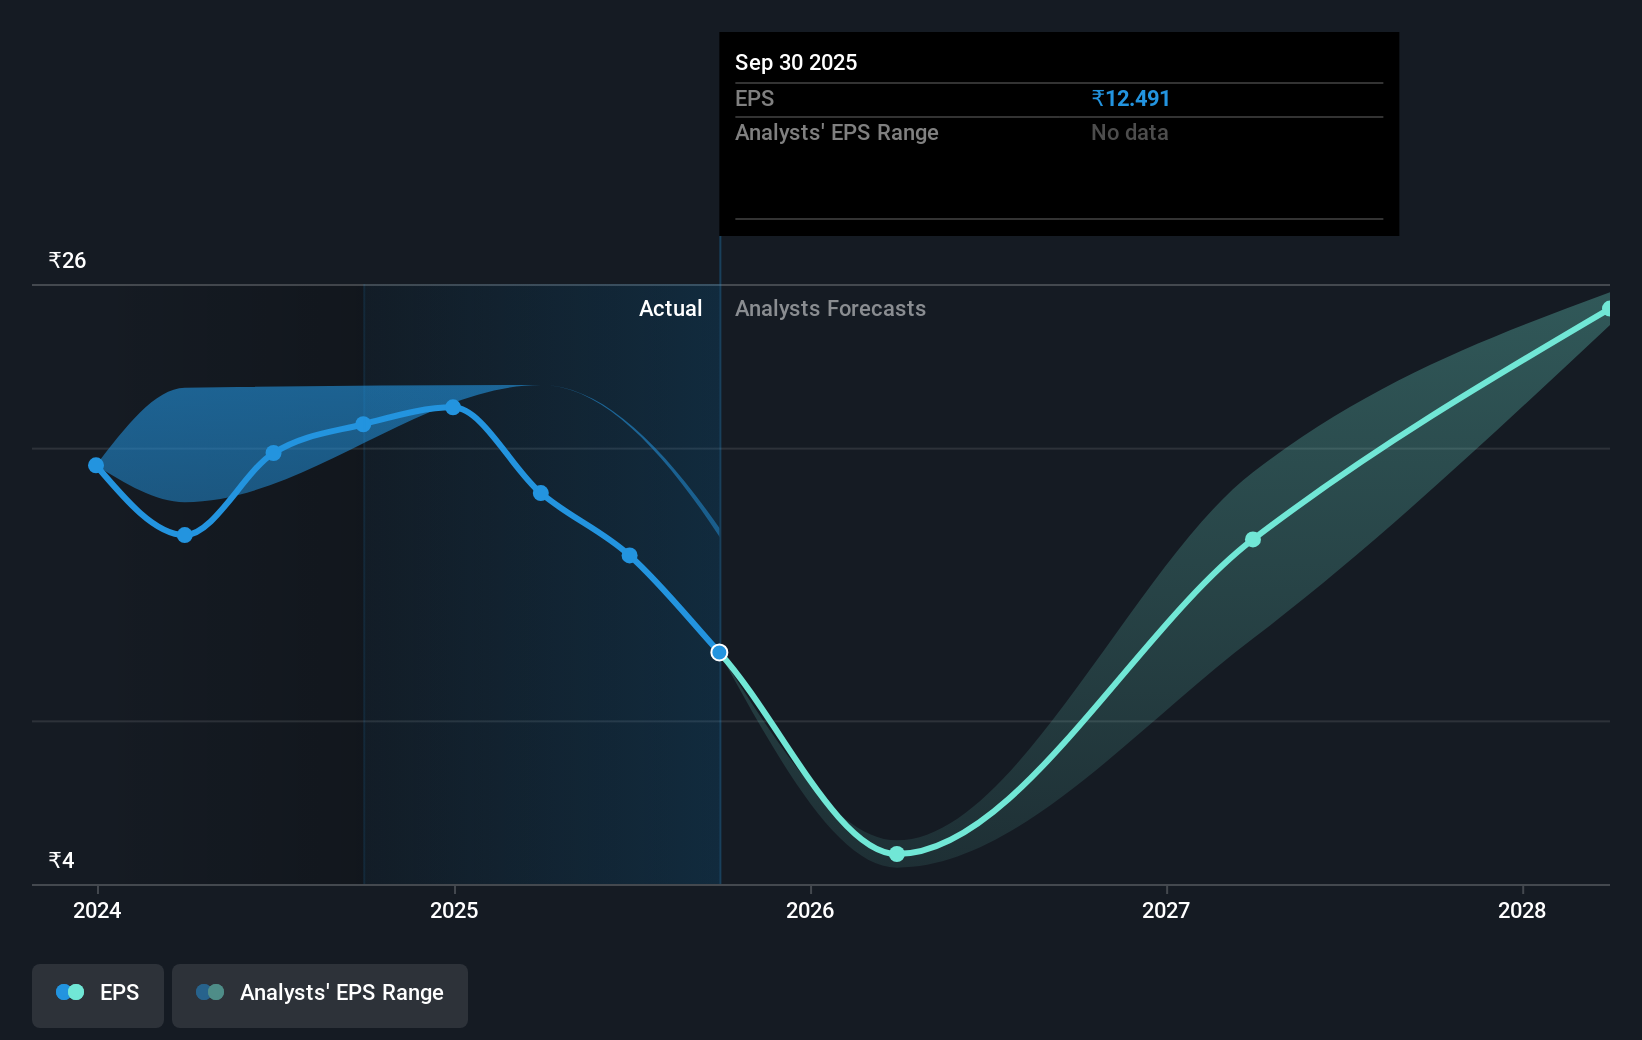The width and height of the screenshot is (1642, 1040).
Task: Click the EPS legend color dots icon
Action: (70, 992)
